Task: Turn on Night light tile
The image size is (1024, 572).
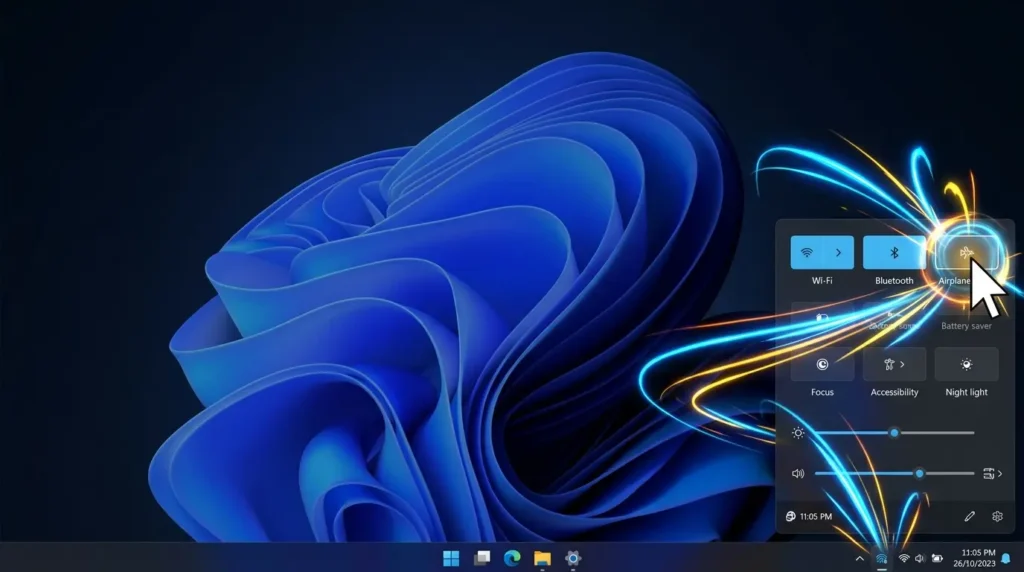Action: [x=967, y=364]
